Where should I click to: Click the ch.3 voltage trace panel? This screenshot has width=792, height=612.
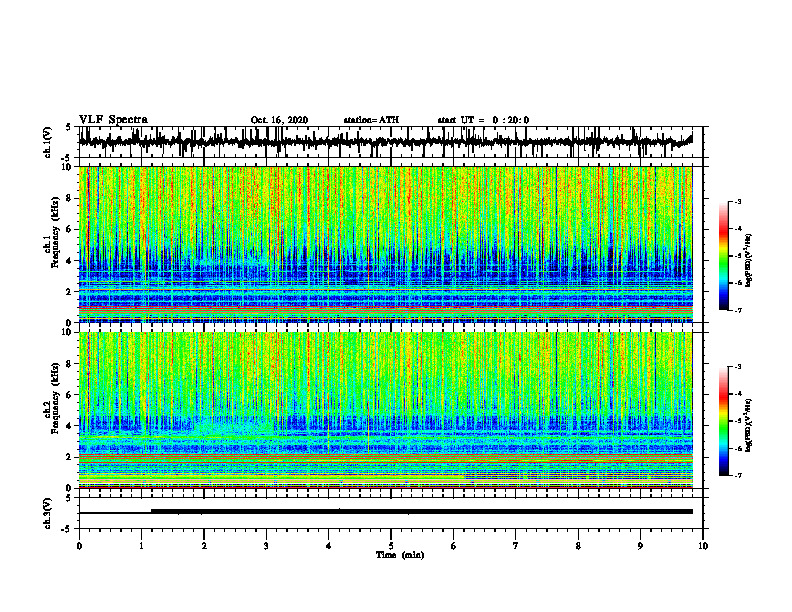click(x=391, y=513)
